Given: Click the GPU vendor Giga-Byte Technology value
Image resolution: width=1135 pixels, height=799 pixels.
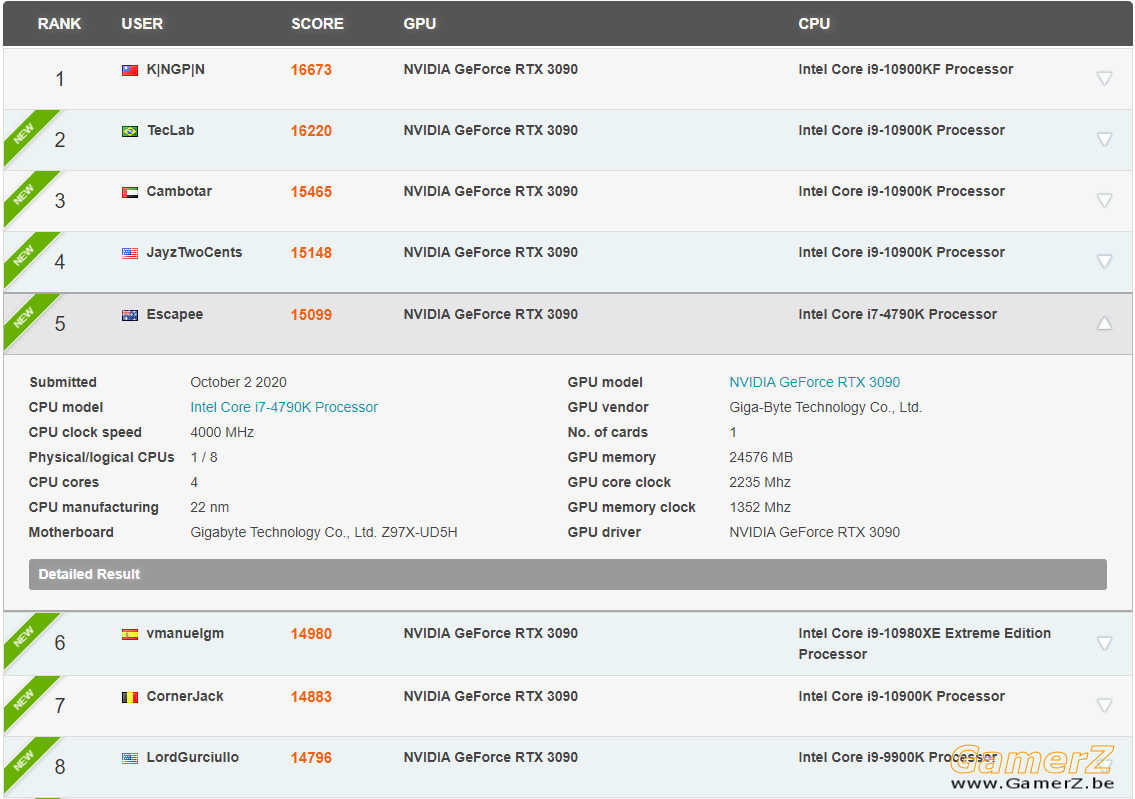Looking at the screenshot, I should pos(825,407).
